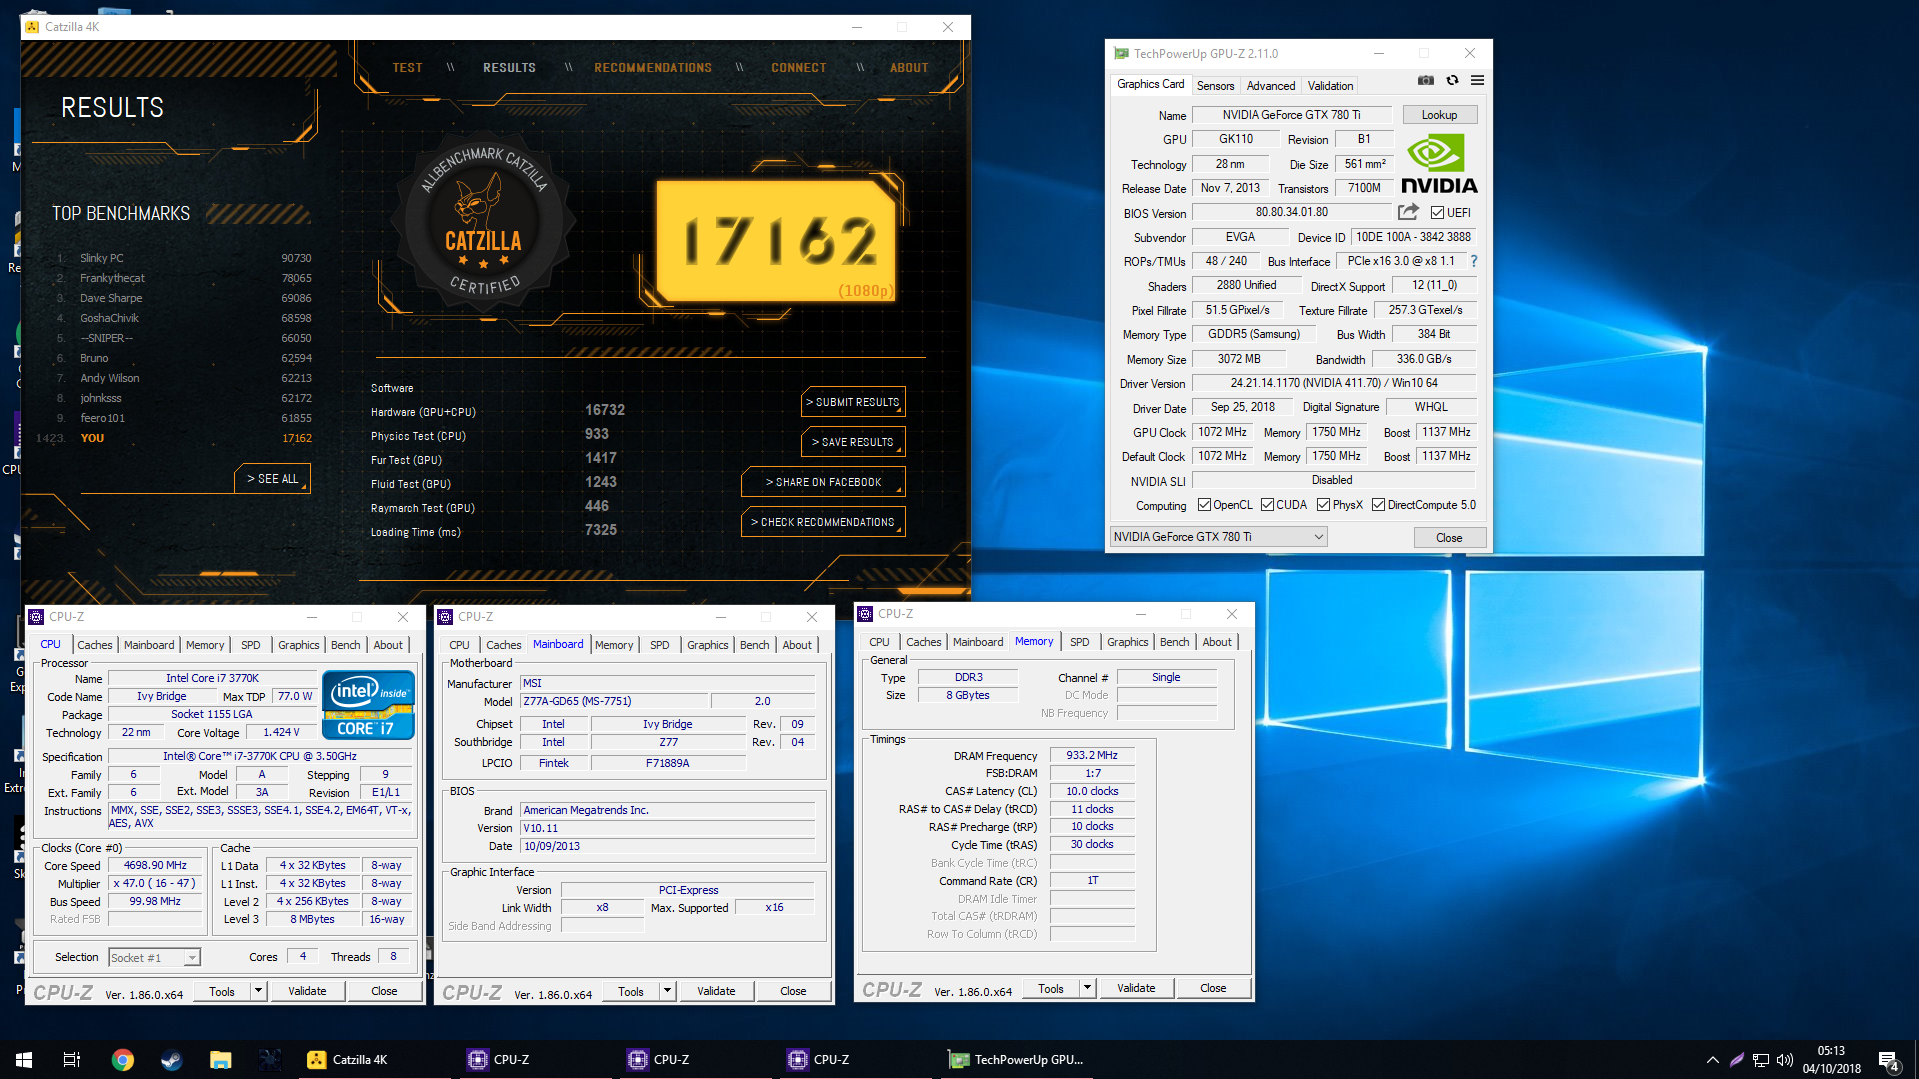
Task: Expand Tools dropdown arrow in Mainboard CPU-Z
Action: [667, 991]
